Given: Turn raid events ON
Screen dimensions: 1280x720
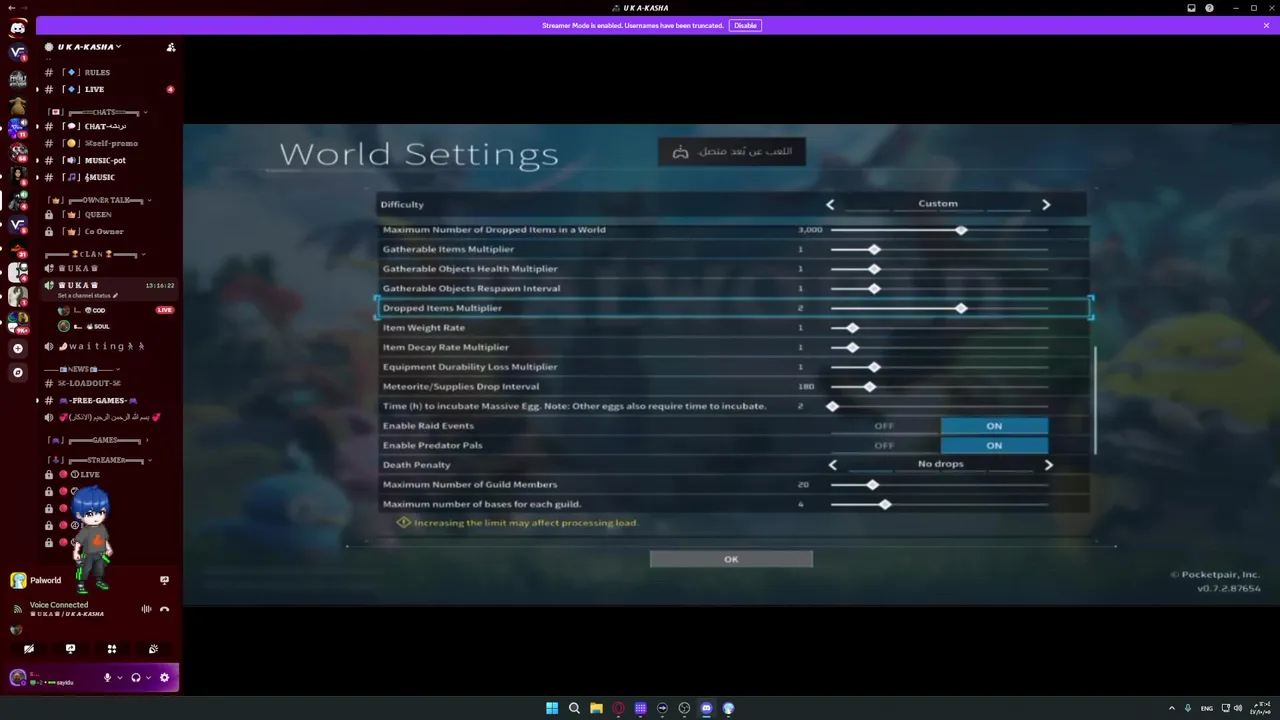Looking at the screenshot, I should [x=994, y=426].
